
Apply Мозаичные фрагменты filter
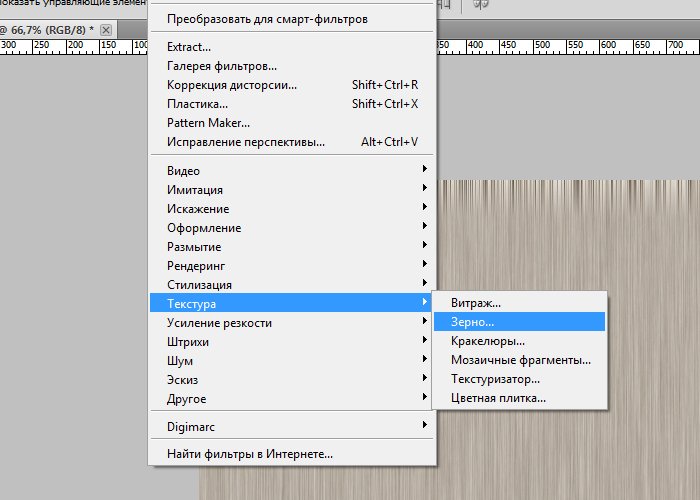pos(520,360)
